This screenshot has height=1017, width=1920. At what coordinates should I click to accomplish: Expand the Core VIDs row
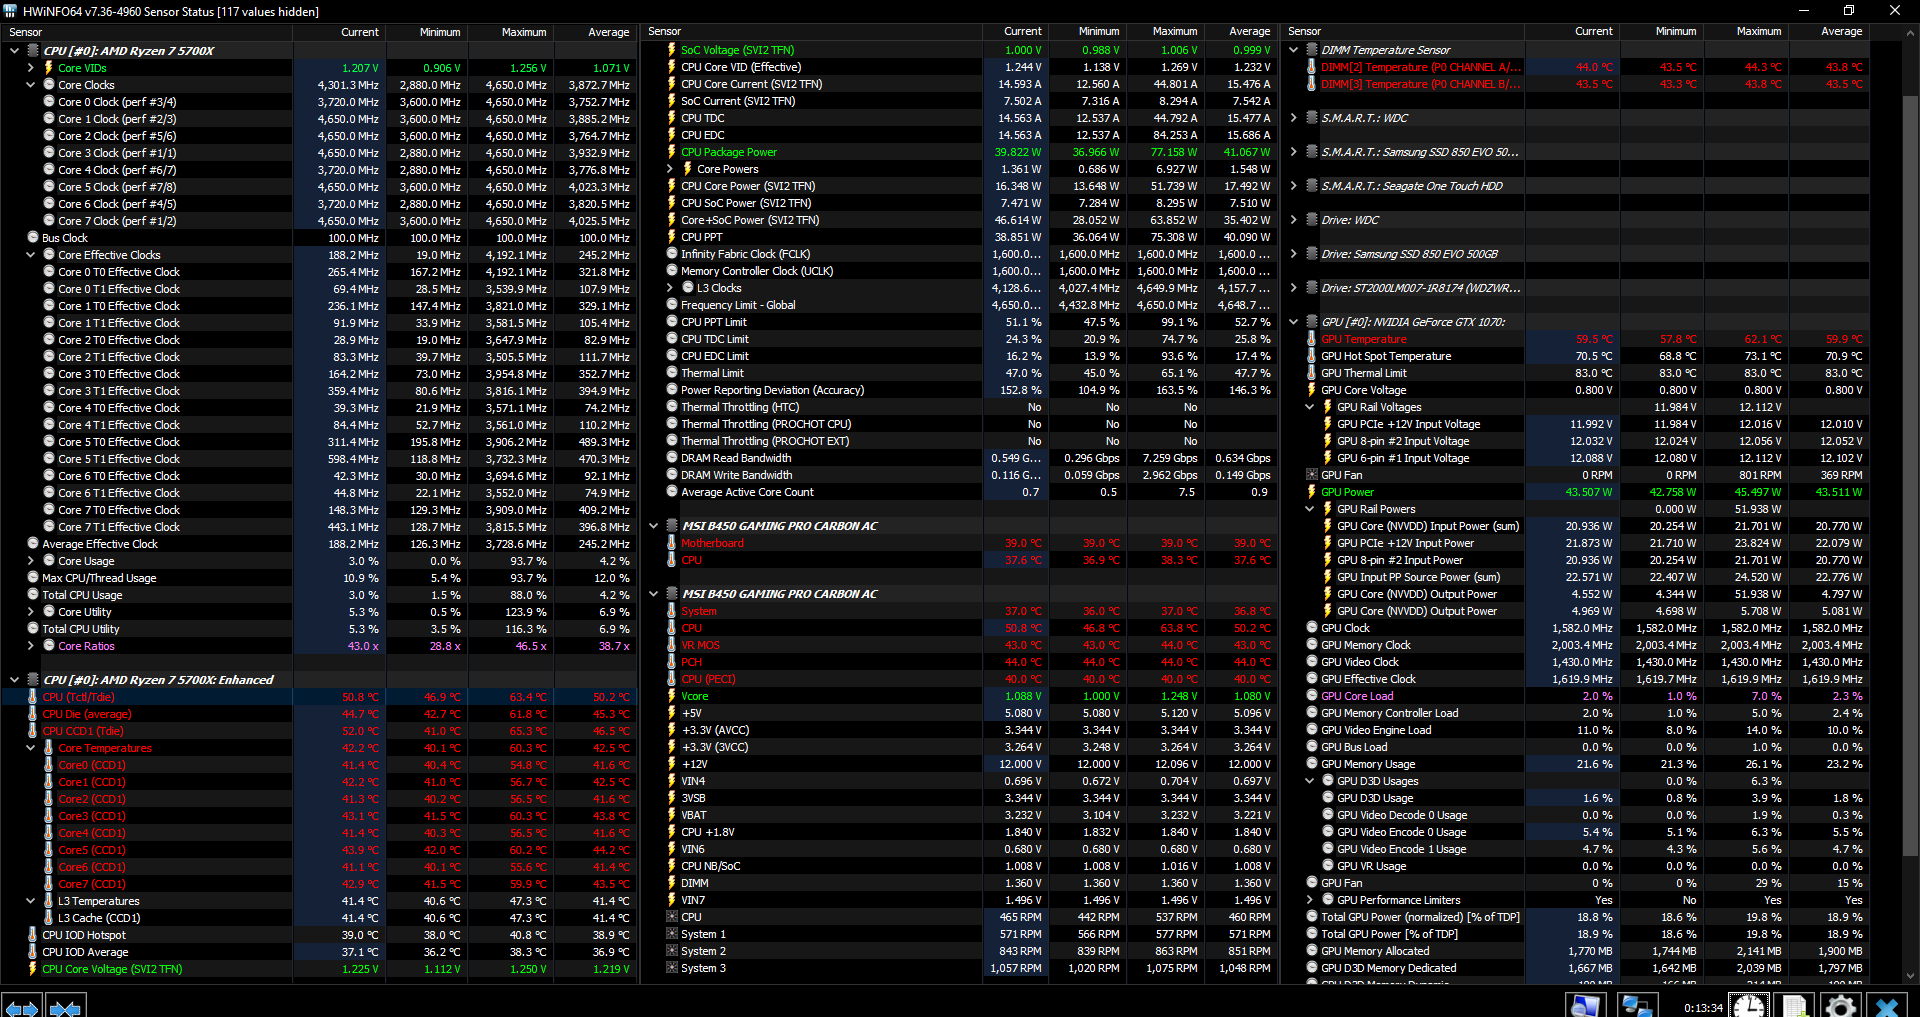click(30, 68)
